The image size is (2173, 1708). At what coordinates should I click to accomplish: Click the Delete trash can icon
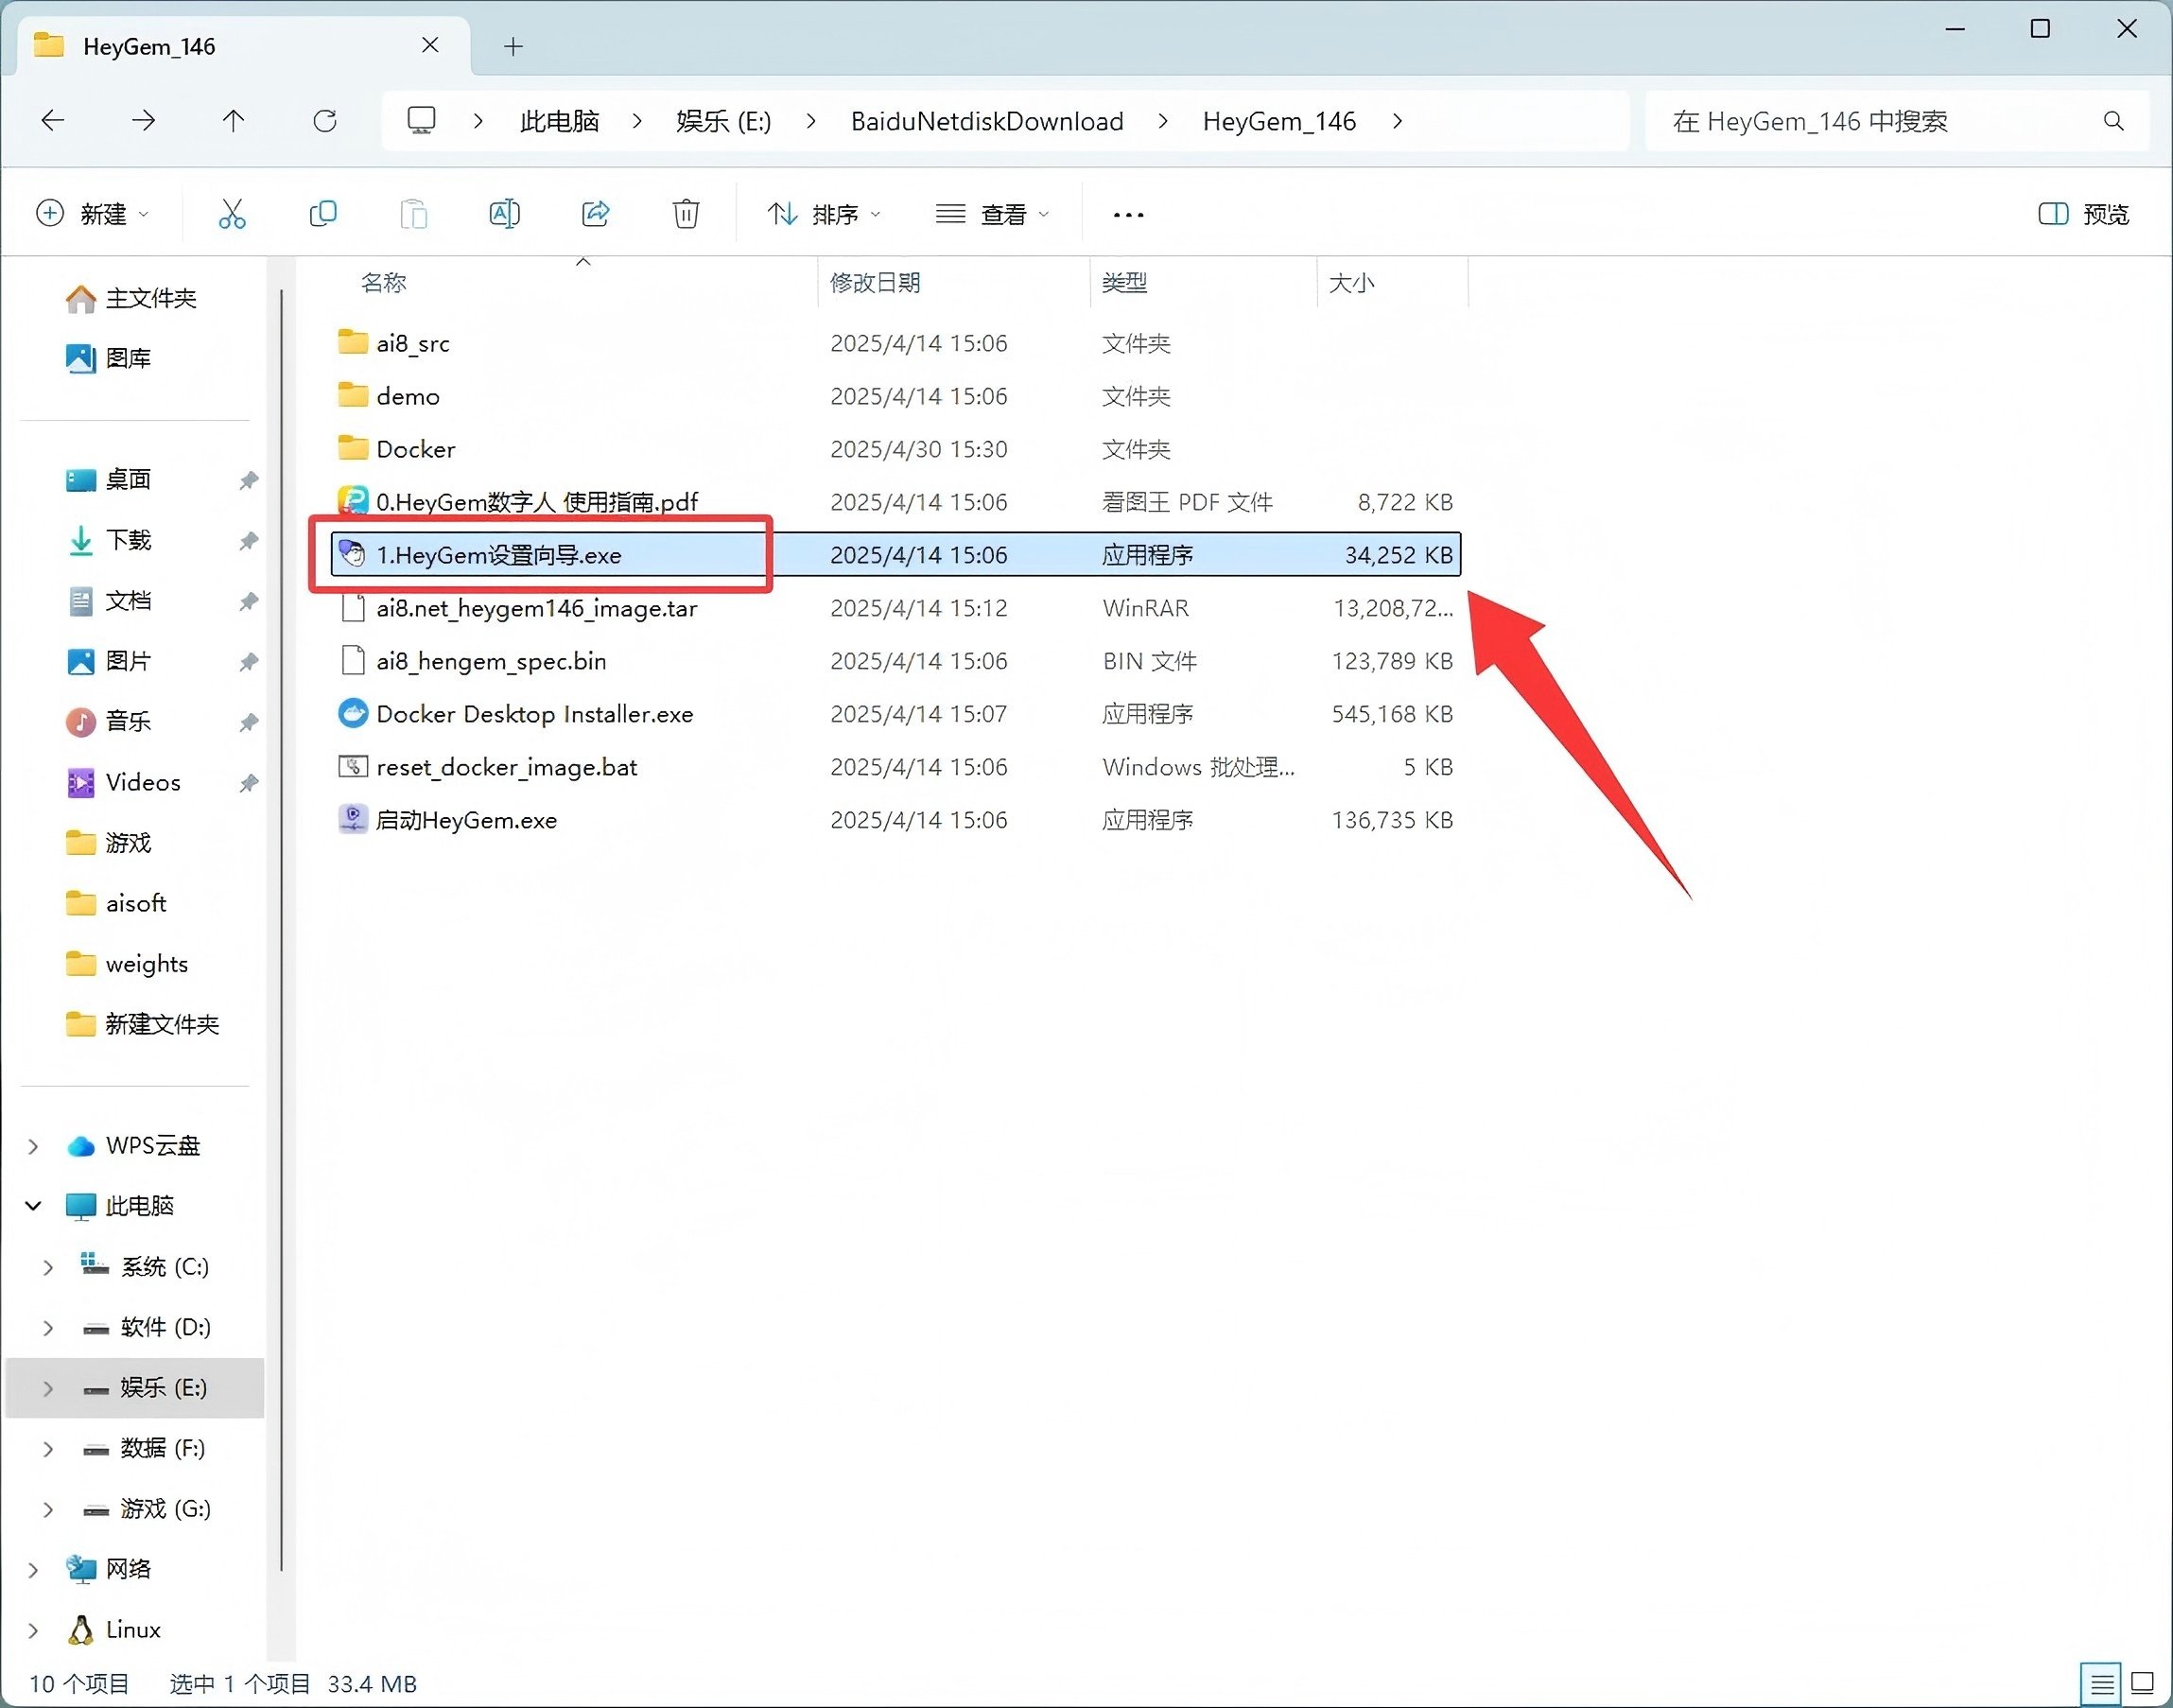tap(686, 214)
